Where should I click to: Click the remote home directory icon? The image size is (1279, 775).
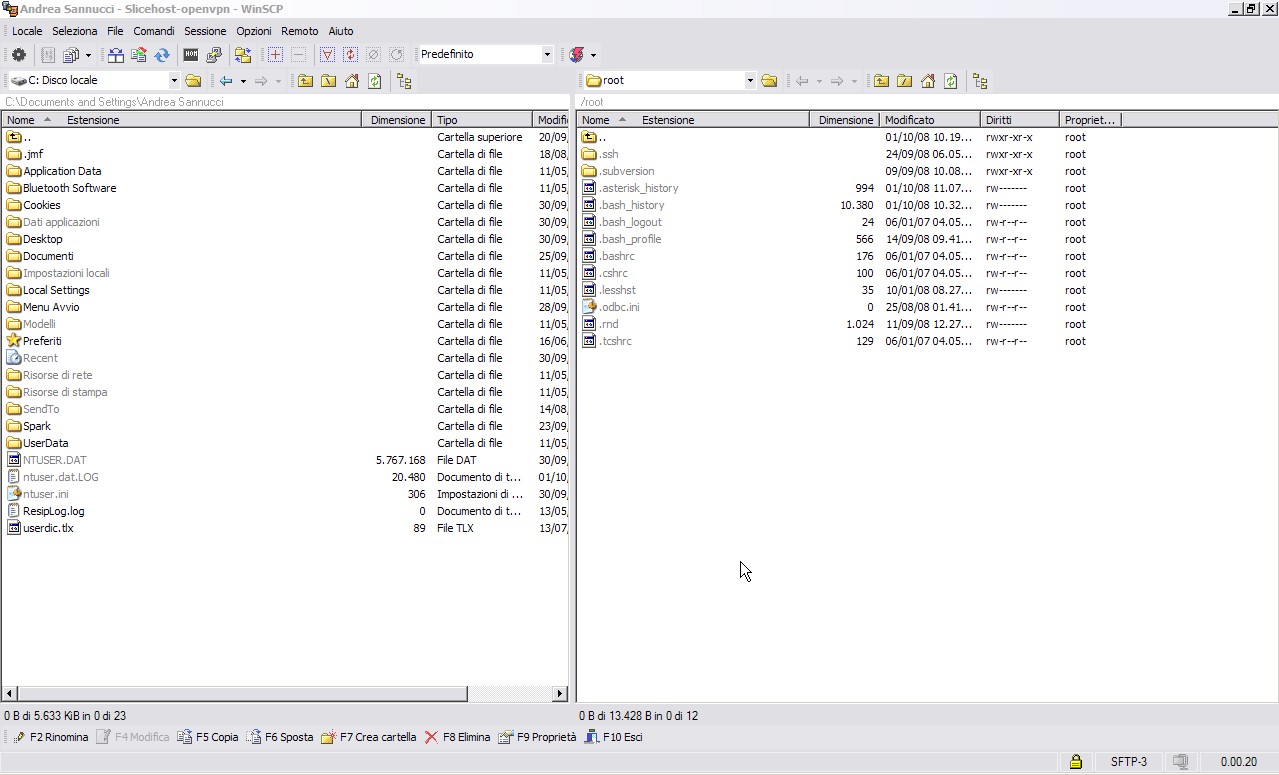tap(928, 81)
